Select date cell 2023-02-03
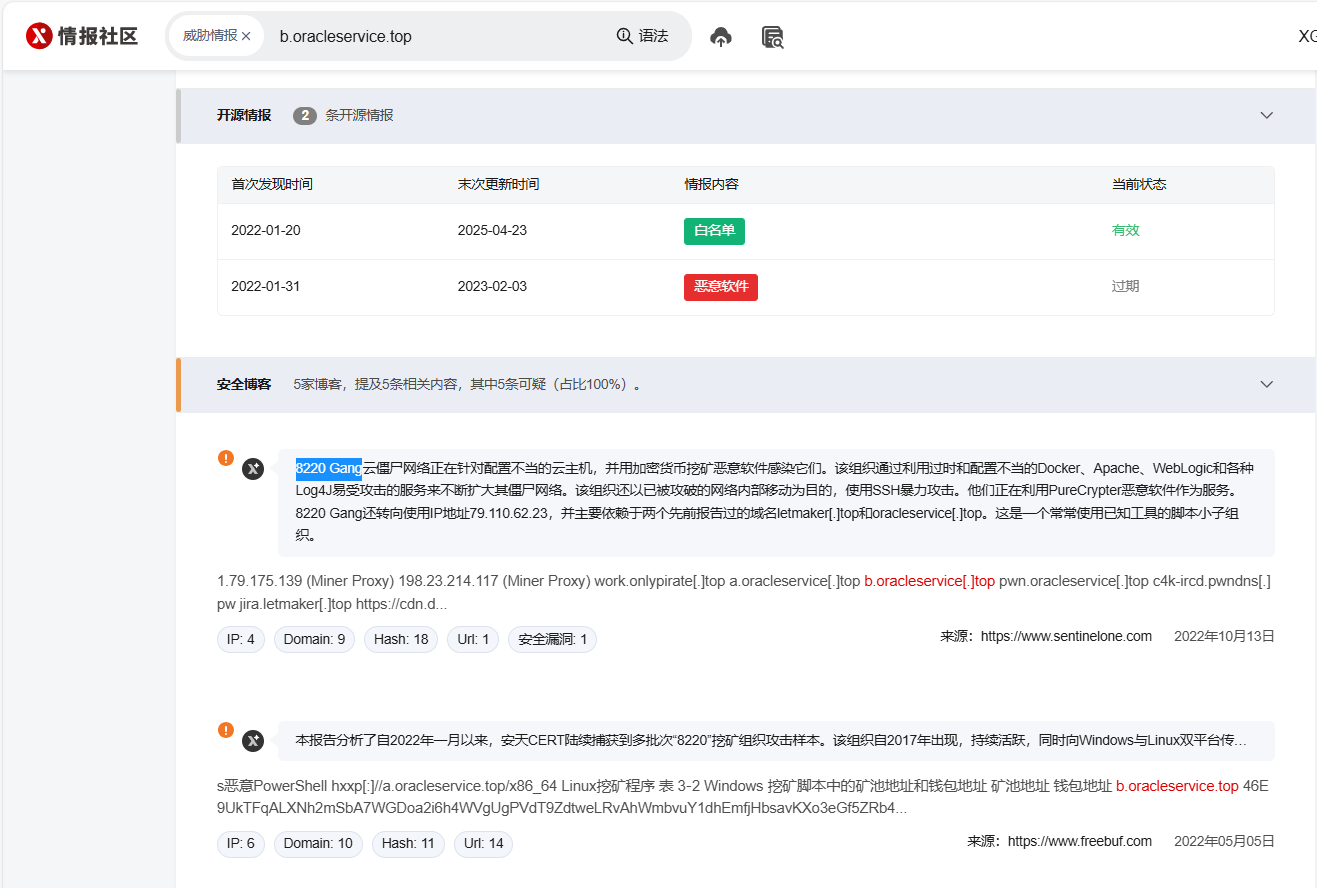 [x=492, y=287]
